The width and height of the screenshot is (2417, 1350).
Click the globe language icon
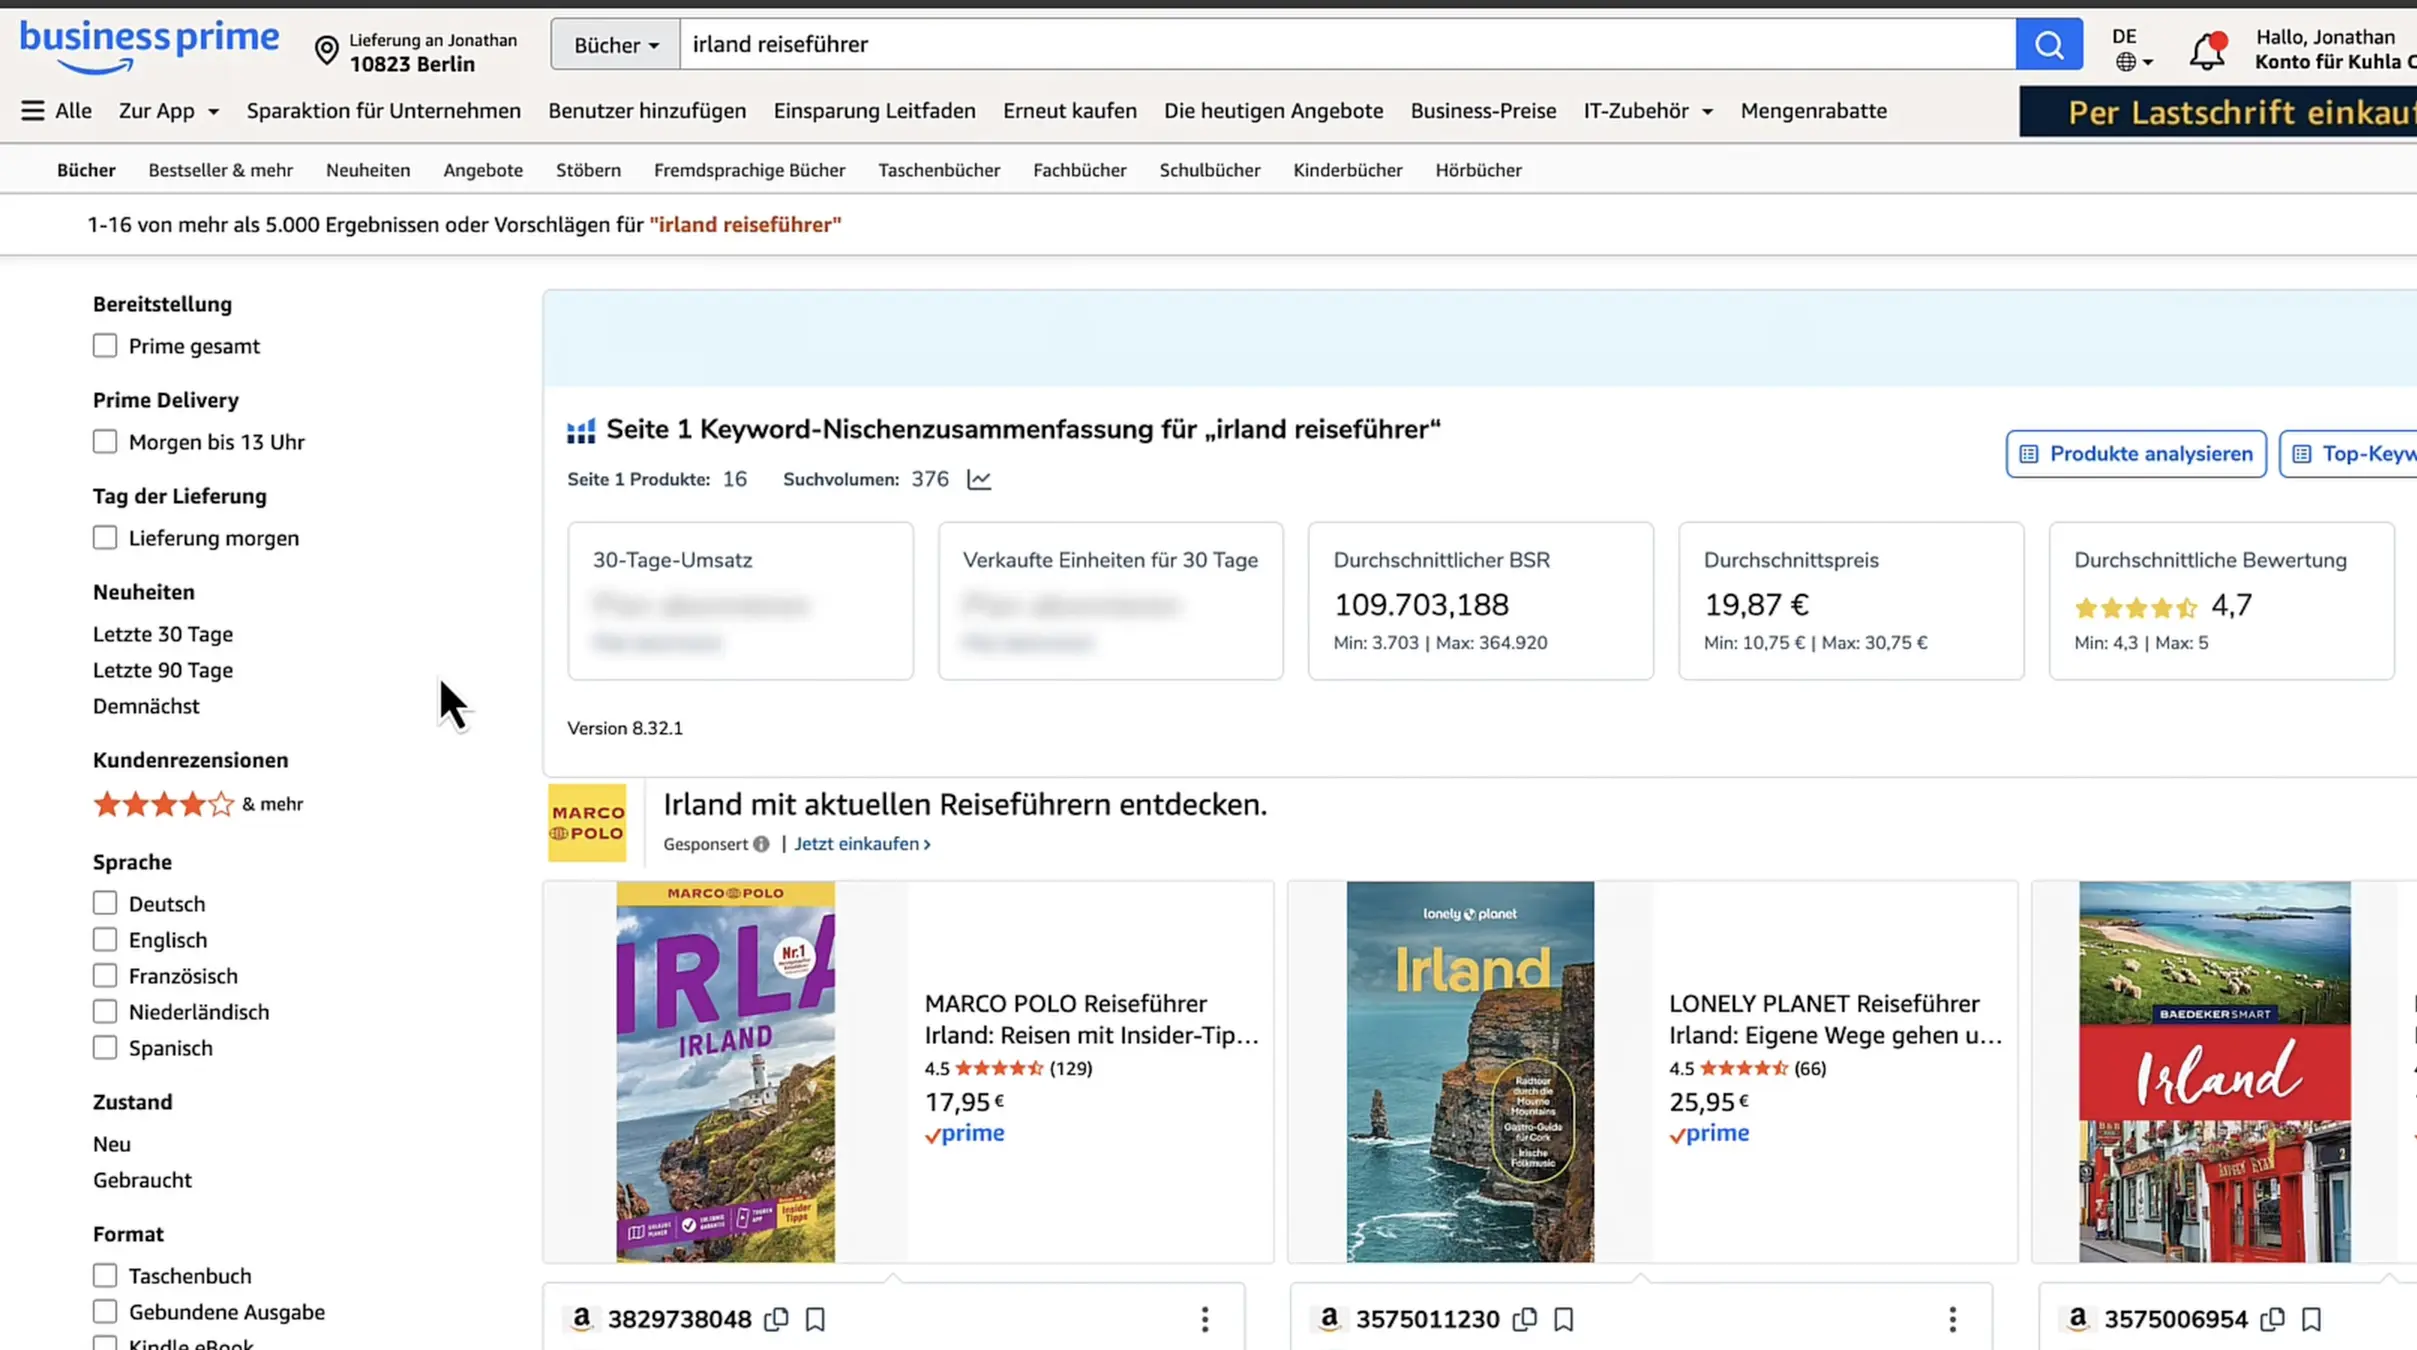(x=2126, y=62)
